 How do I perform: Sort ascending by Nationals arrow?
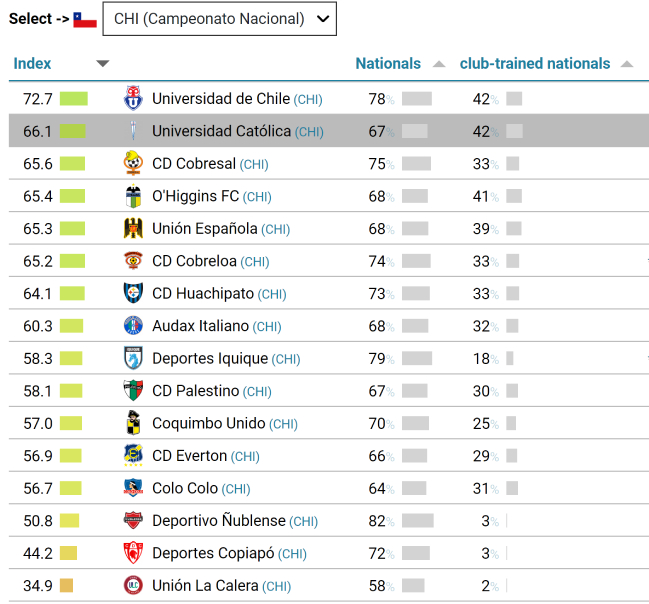439,64
